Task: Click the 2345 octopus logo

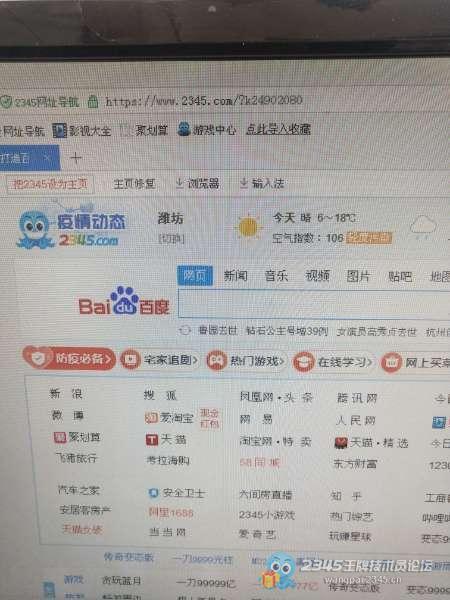Action: [34, 229]
